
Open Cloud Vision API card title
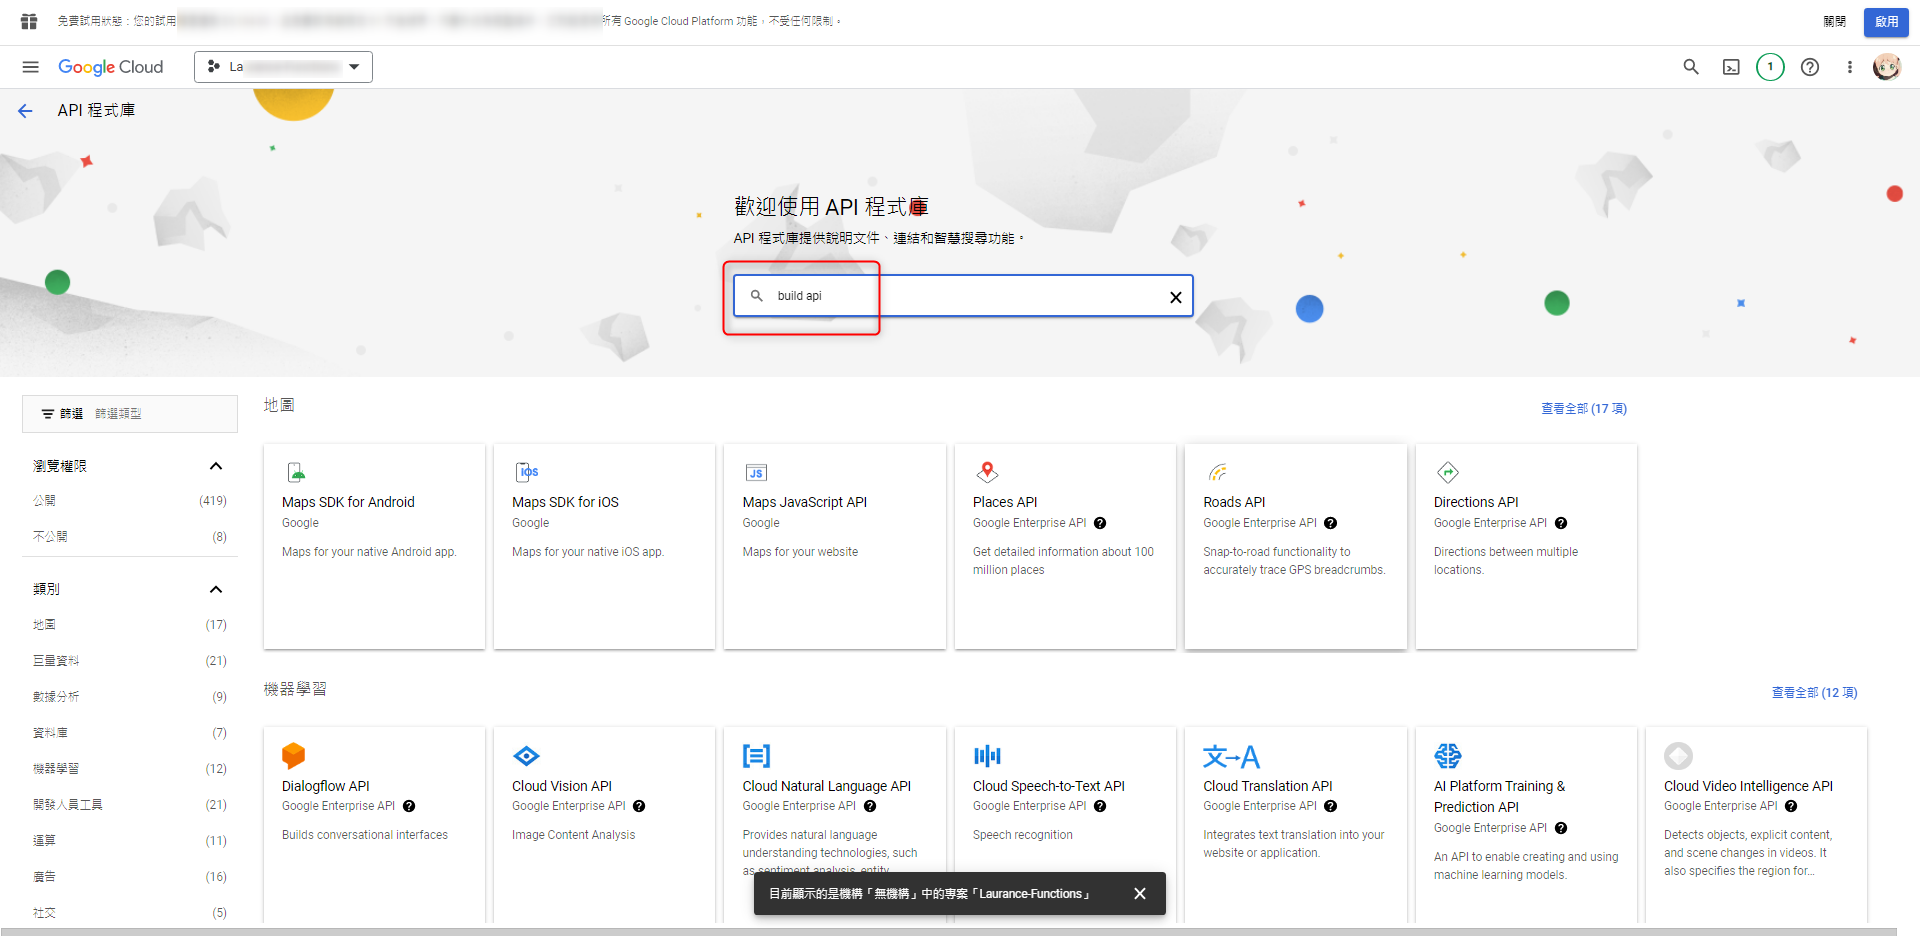coord(562,786)
